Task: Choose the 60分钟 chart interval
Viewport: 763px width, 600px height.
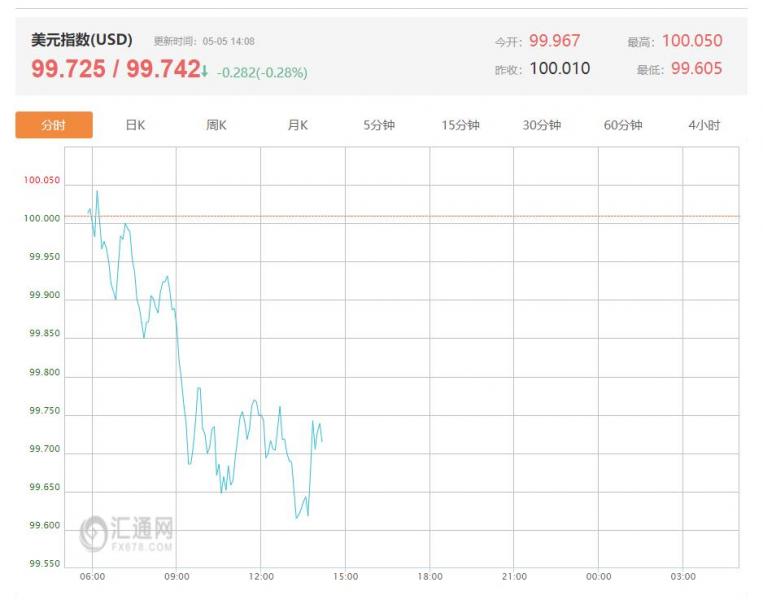Action: point(623,125)
